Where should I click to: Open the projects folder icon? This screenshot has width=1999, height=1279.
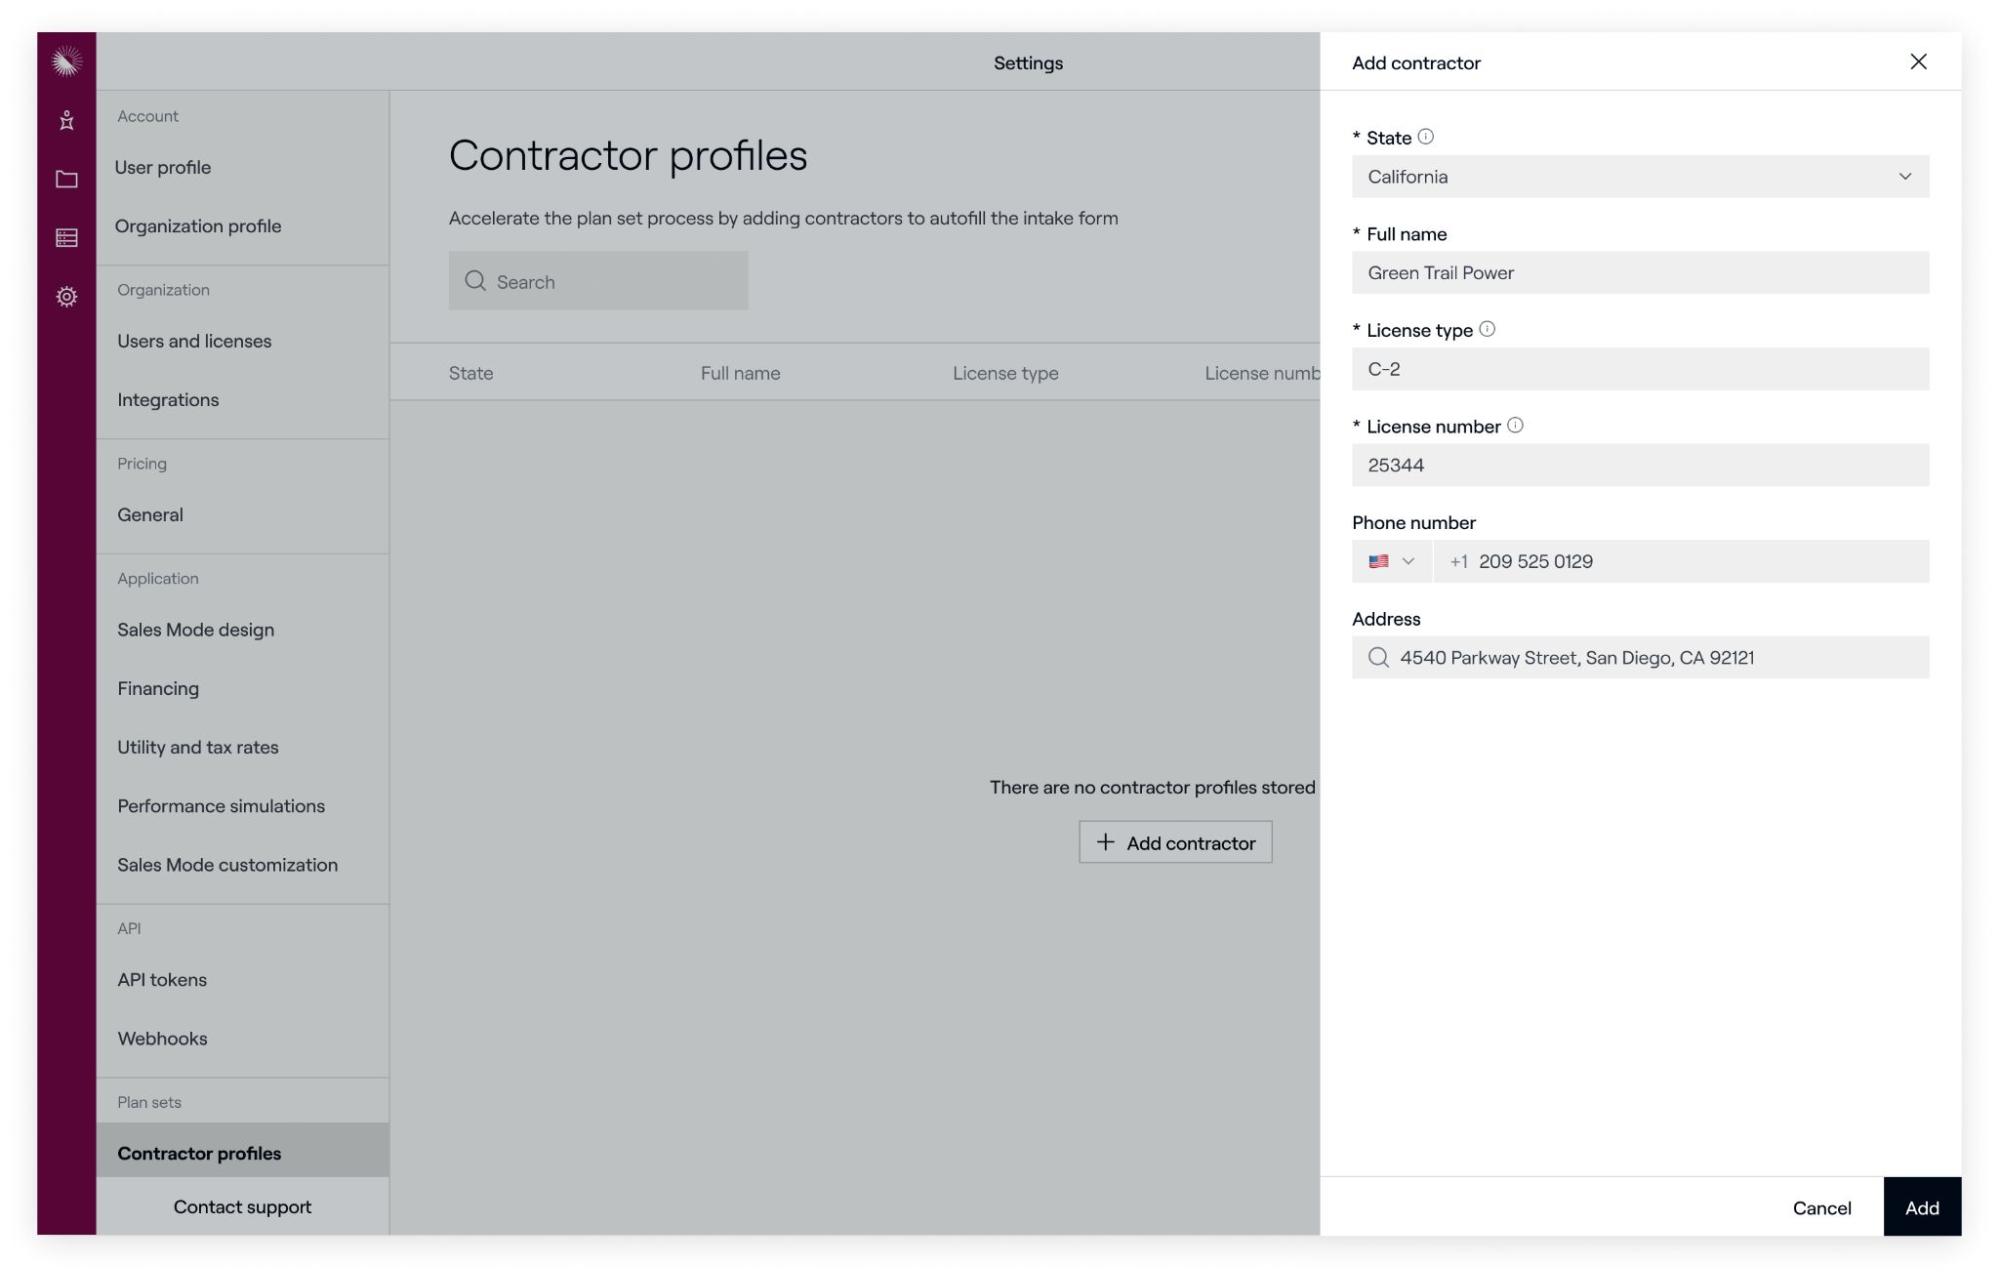[66, 179]
